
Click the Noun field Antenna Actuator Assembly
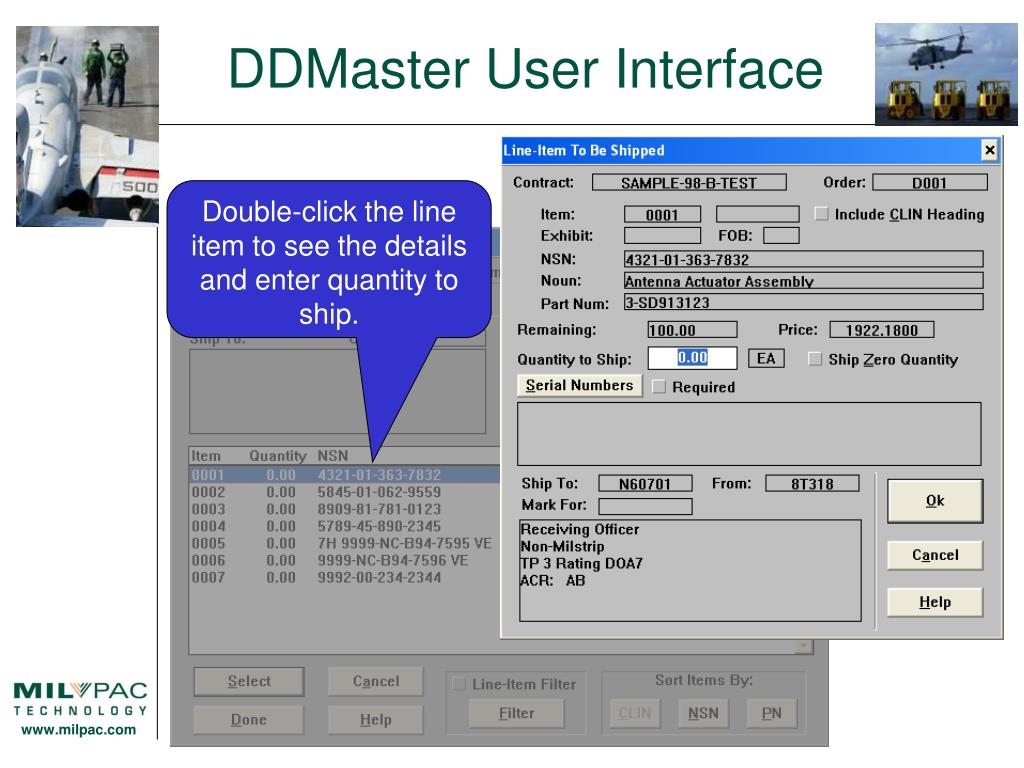804,281
